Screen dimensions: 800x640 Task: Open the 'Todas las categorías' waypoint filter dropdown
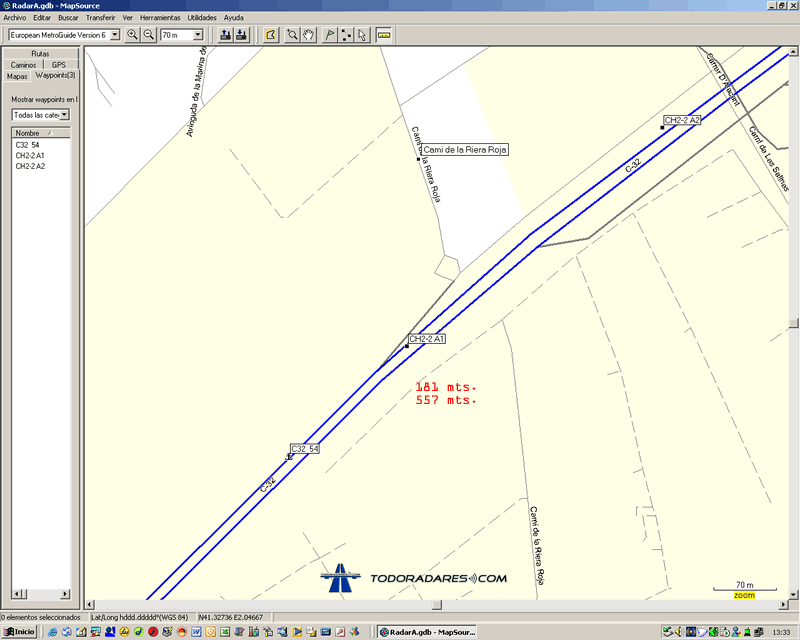(x=64, y=115)
